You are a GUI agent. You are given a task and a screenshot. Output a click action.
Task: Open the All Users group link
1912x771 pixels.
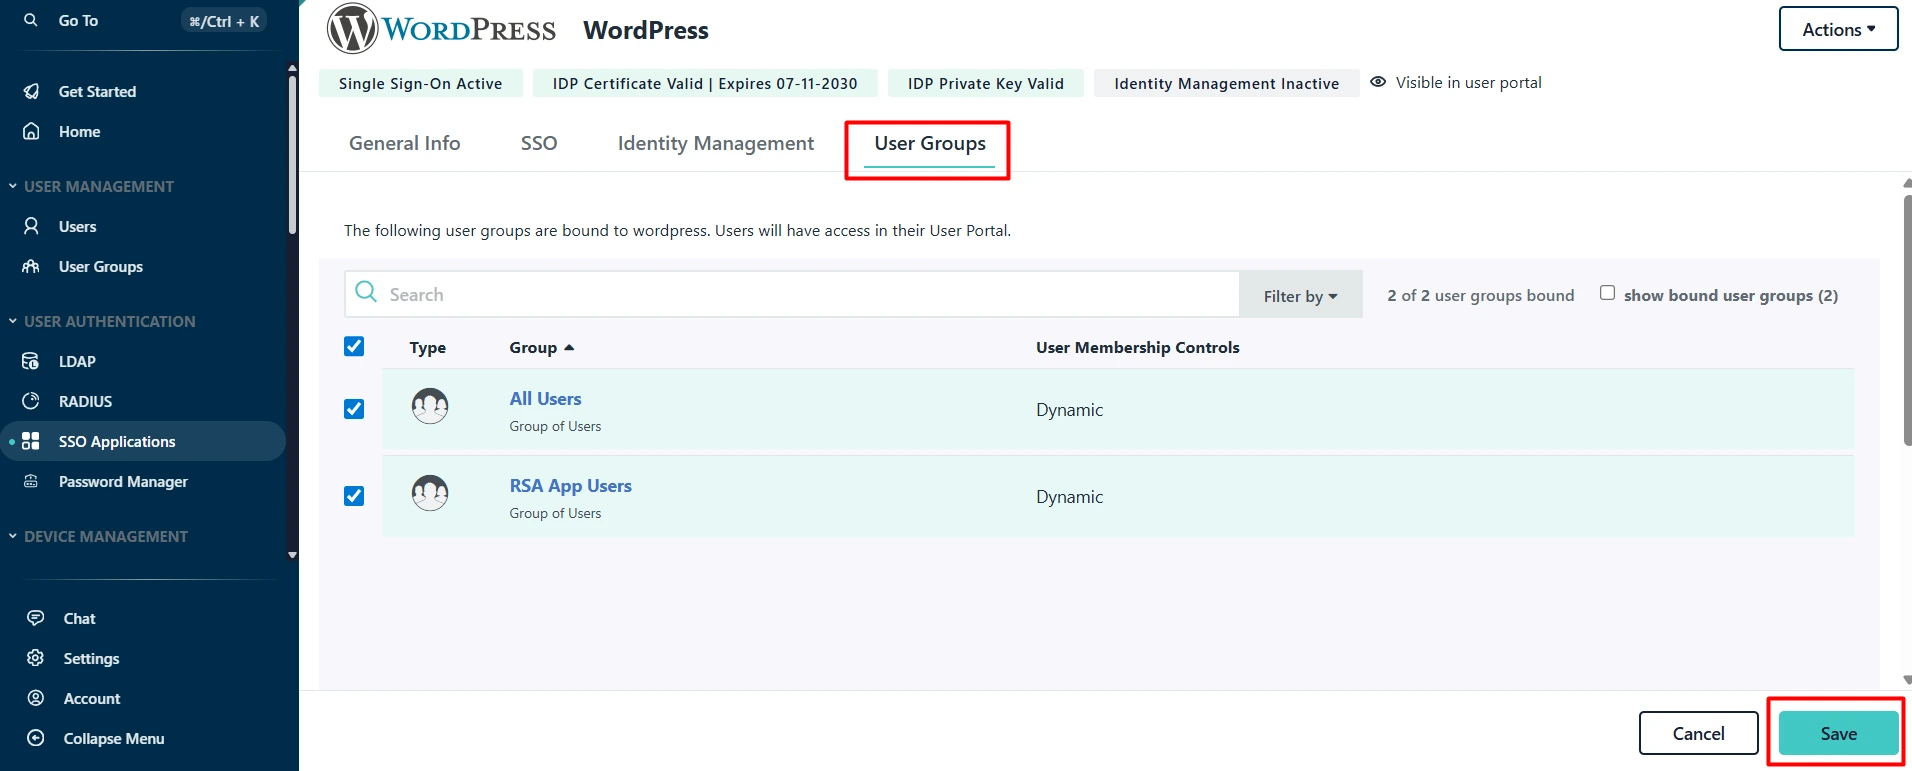[545, 398]
